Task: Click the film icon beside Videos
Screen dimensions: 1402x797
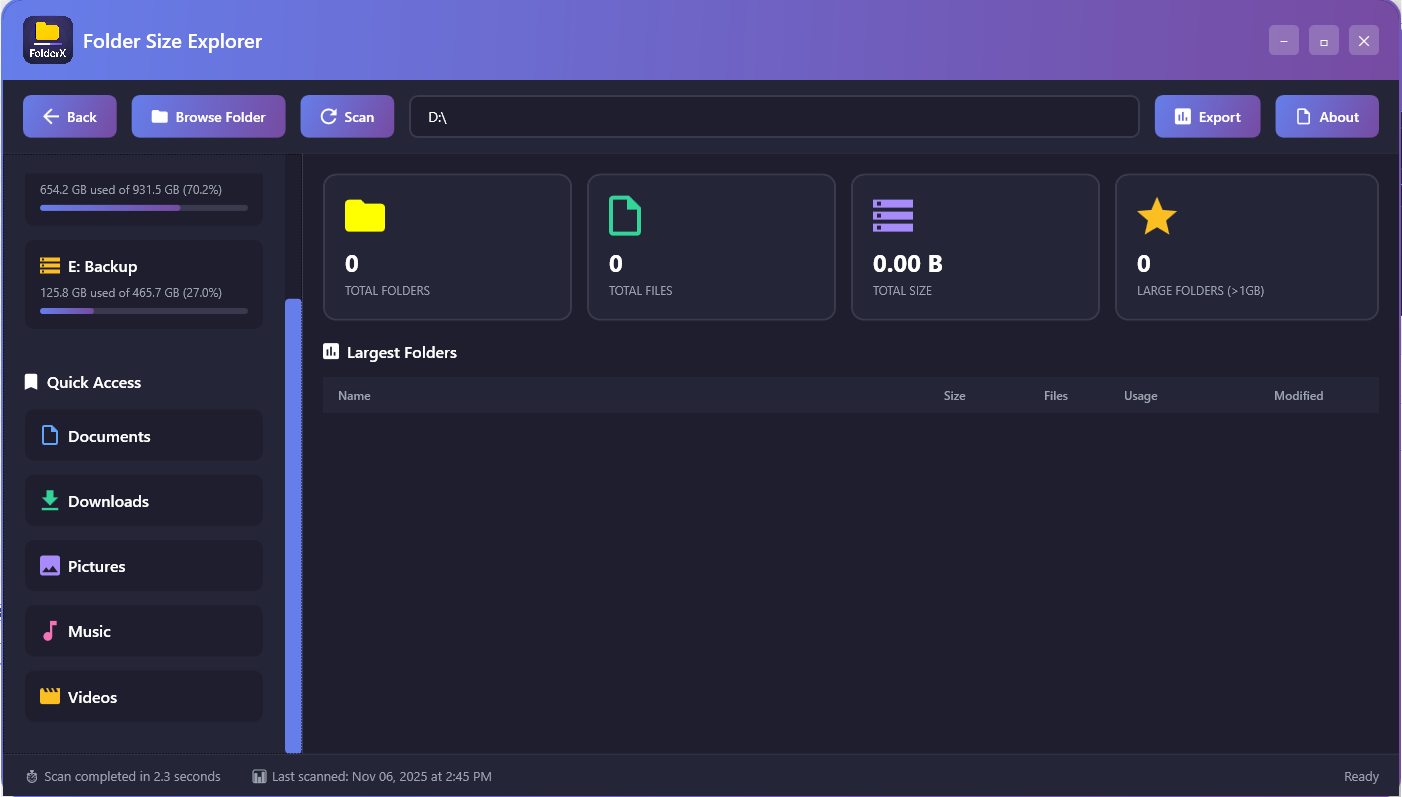Action: (x=49, y=695)
